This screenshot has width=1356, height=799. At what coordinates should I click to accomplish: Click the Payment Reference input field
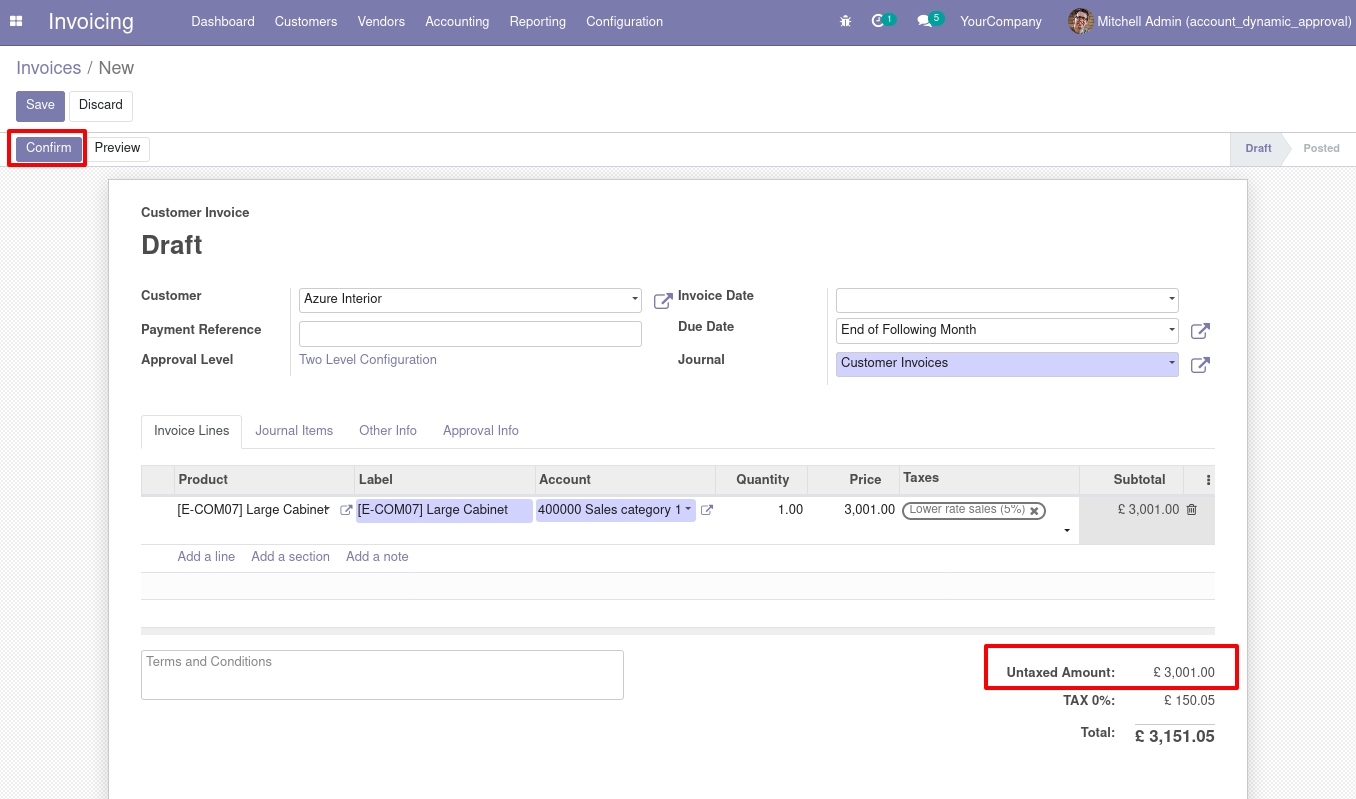(x=470, y=334)
